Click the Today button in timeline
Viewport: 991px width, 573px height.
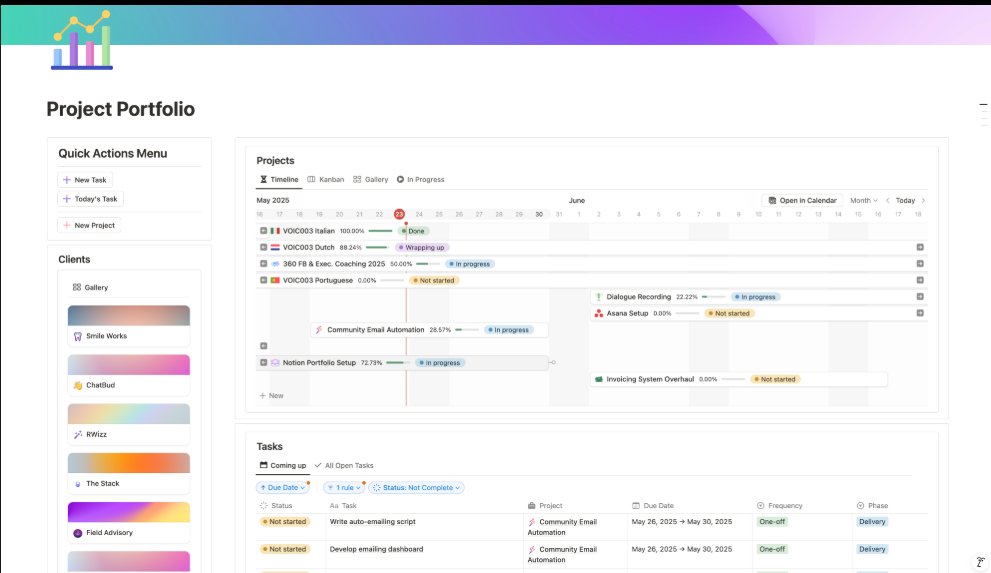(905, 200)
